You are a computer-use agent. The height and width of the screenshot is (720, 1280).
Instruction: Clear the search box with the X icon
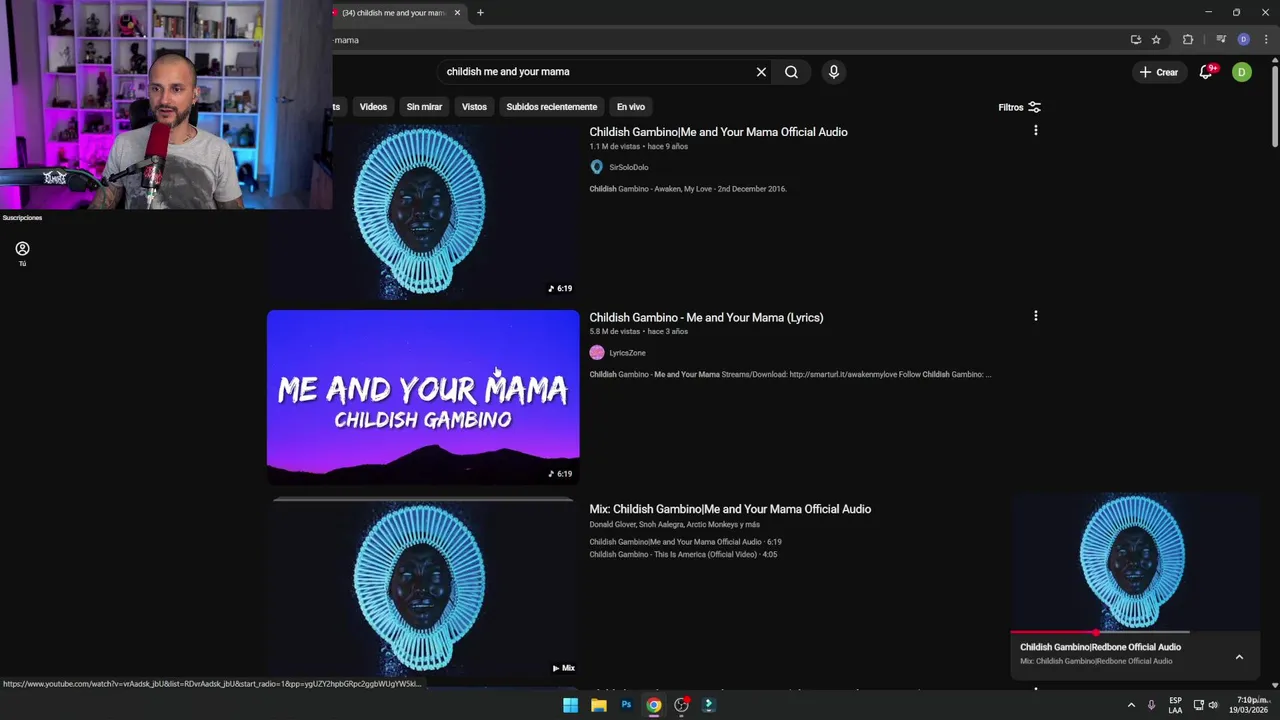pos(761,72)
